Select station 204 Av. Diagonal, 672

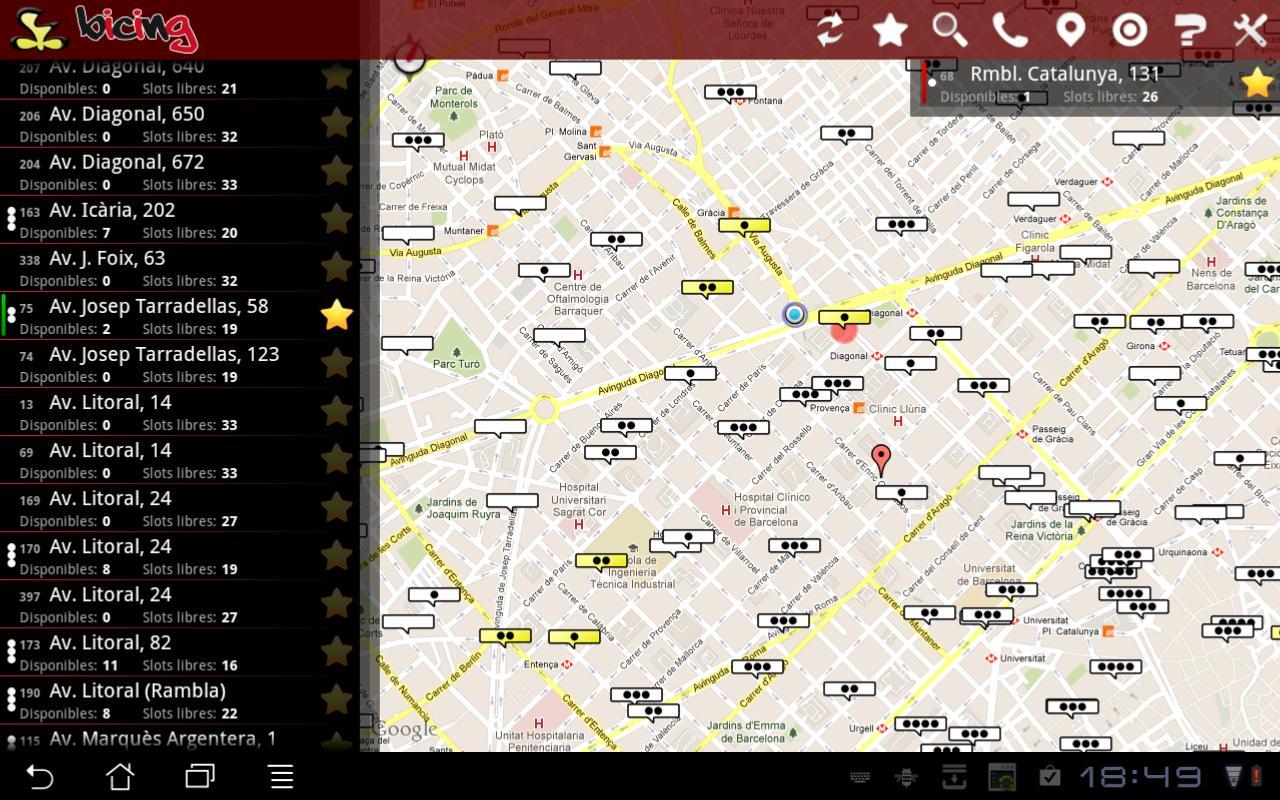tap(180, 172)
